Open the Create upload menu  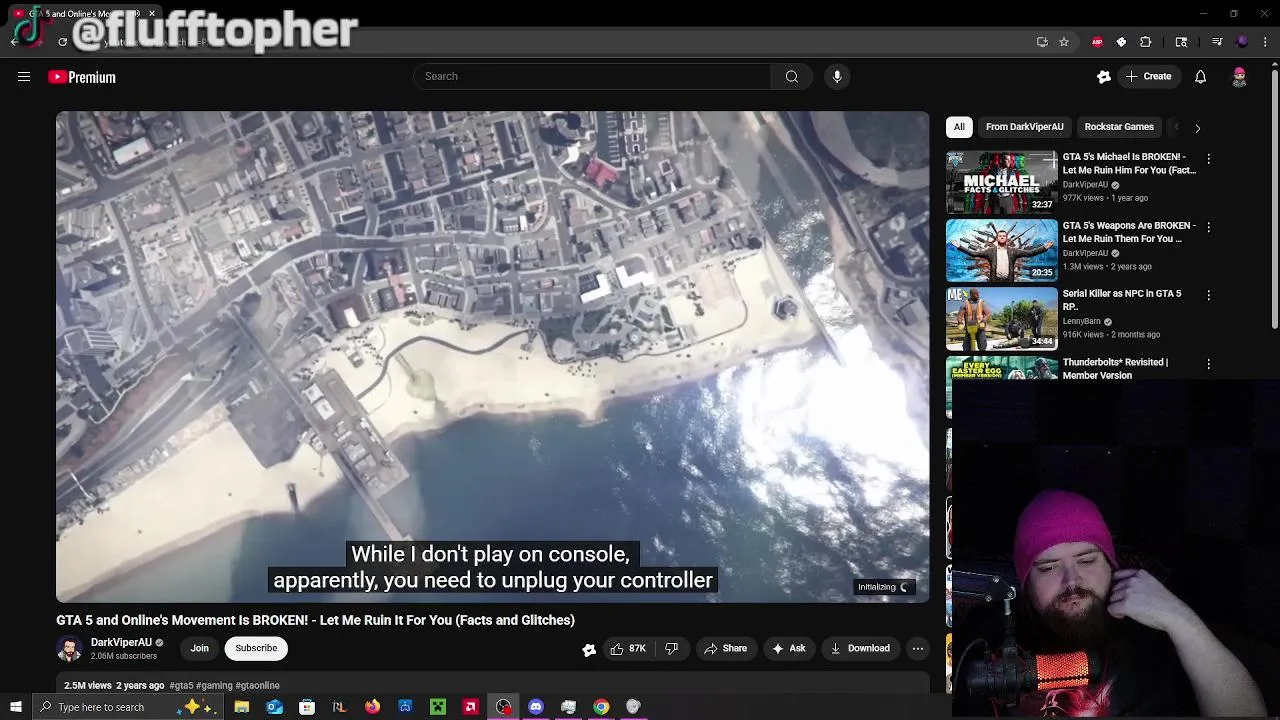point(1148,76)
